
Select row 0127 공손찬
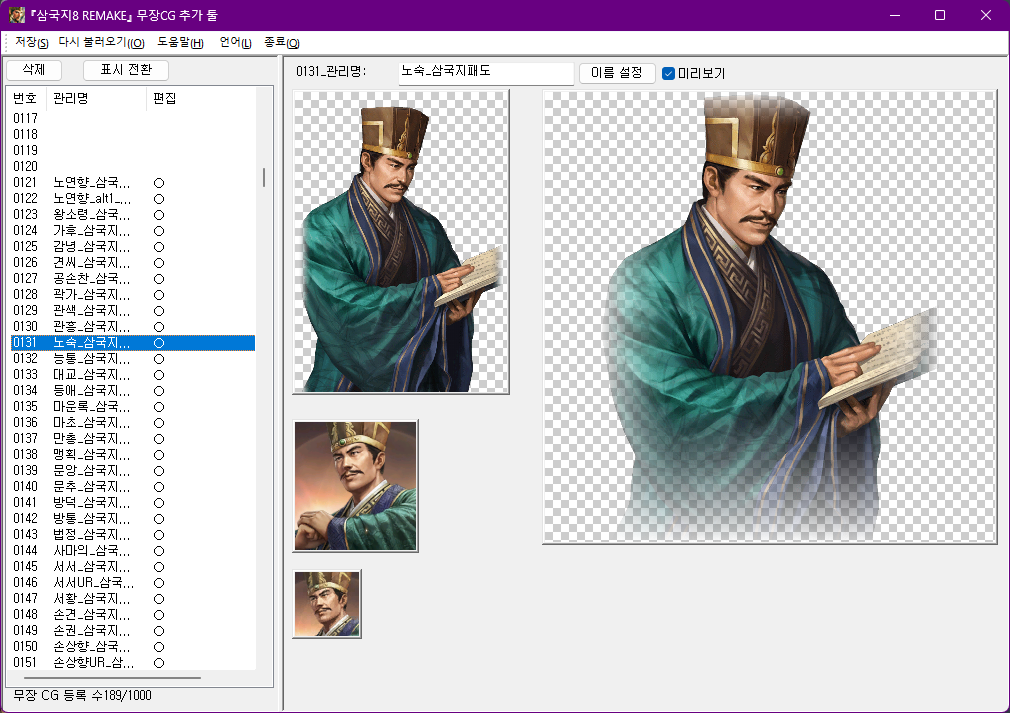click(x=133, y=278)
